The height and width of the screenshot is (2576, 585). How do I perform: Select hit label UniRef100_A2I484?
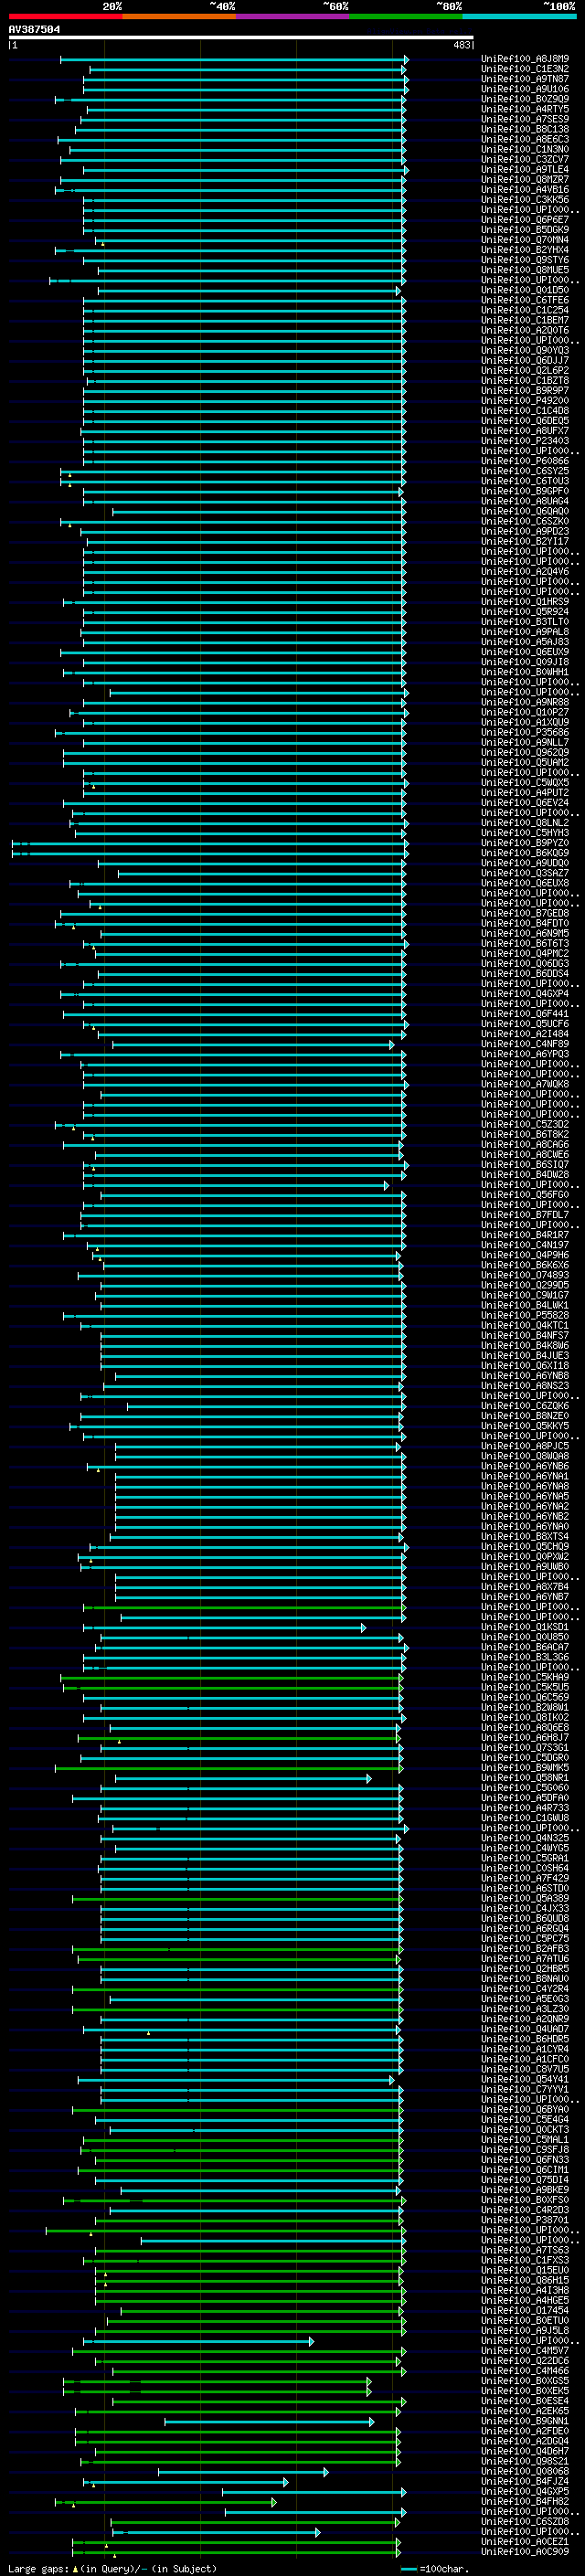(525, 1034)
